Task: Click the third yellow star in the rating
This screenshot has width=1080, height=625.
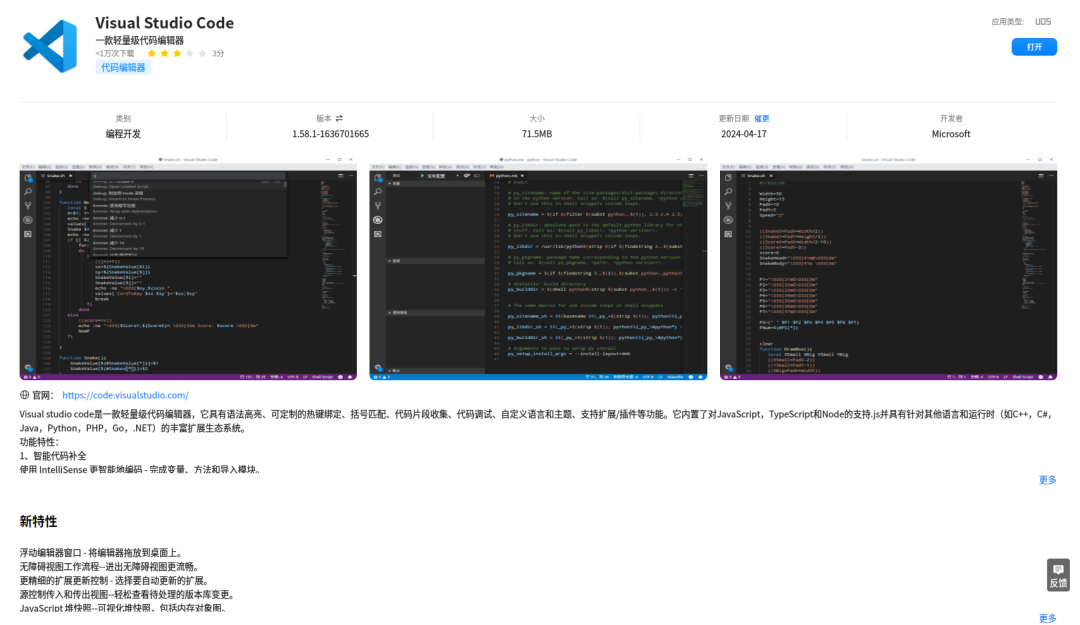Action: pos(177,53)
